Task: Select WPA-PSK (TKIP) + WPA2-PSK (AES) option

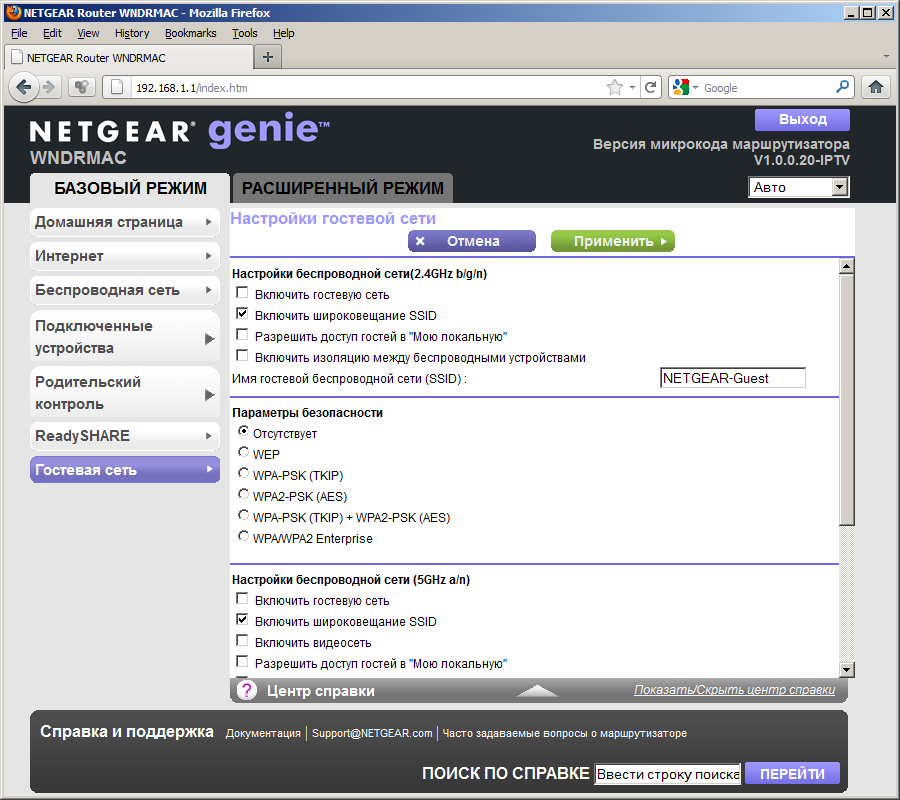Action: (x=243, y=515)
